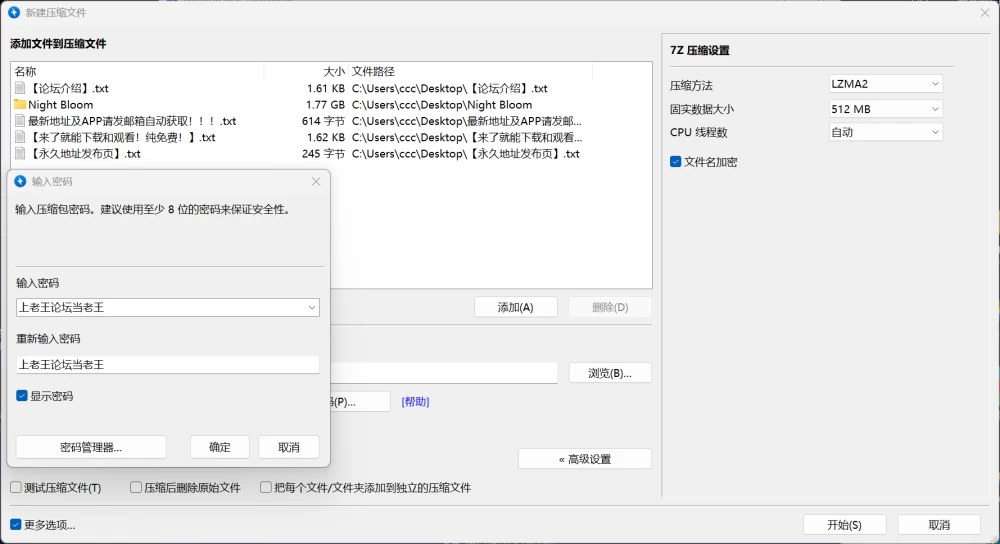1000x544 pixels.
Task: Click 取消 button at bottom of main window
Action: [x=939, y=525]
